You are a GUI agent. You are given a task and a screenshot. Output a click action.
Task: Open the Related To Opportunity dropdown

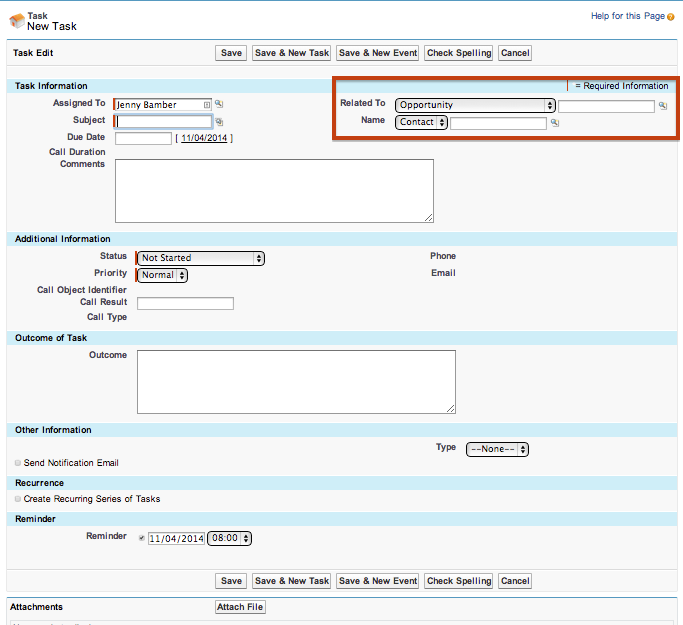pos(475,105)
